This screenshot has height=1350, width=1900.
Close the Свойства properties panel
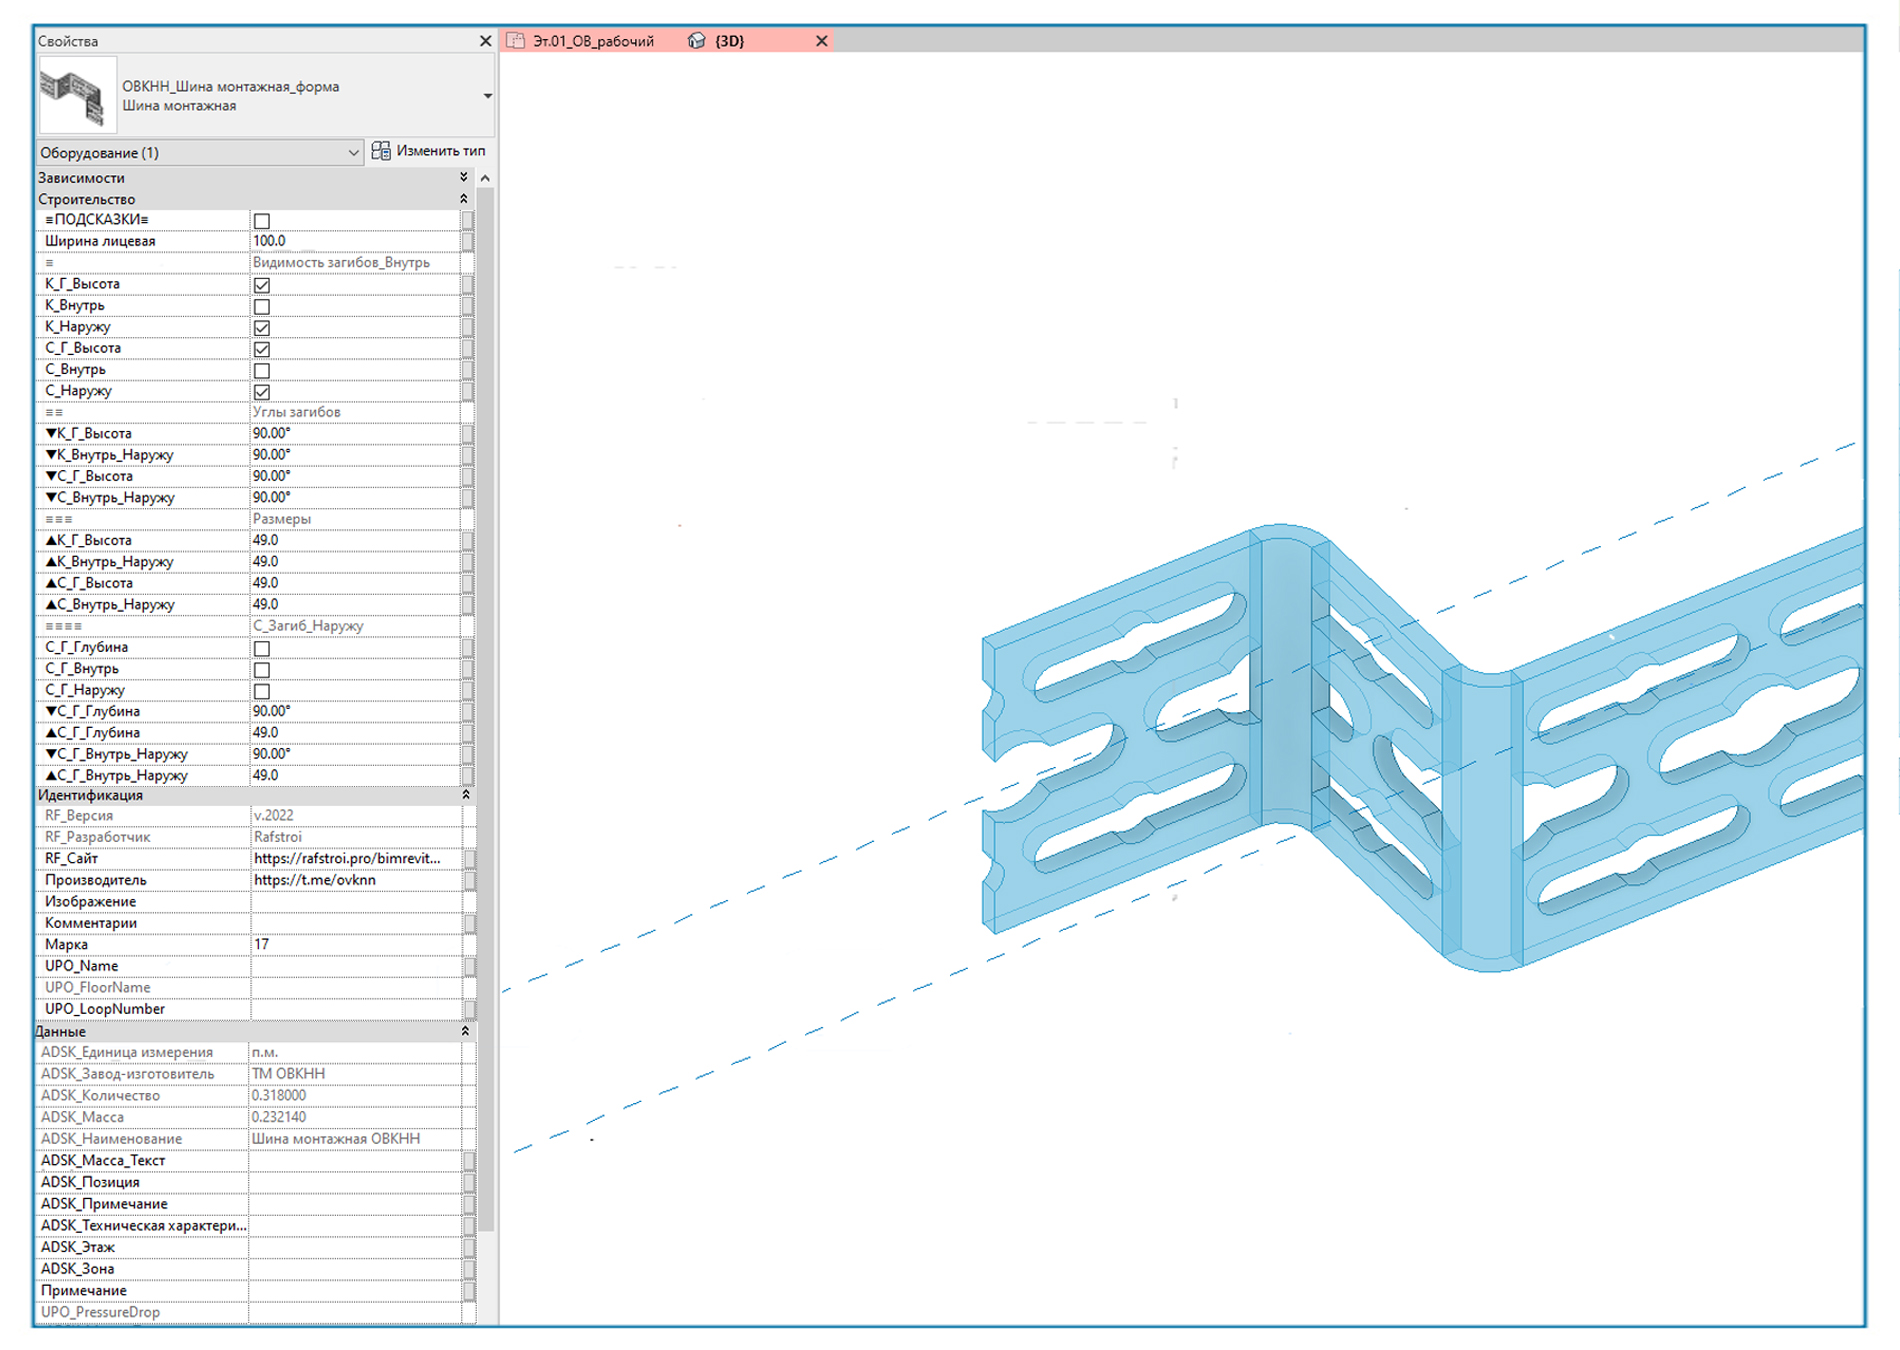(x=486, y=41)
